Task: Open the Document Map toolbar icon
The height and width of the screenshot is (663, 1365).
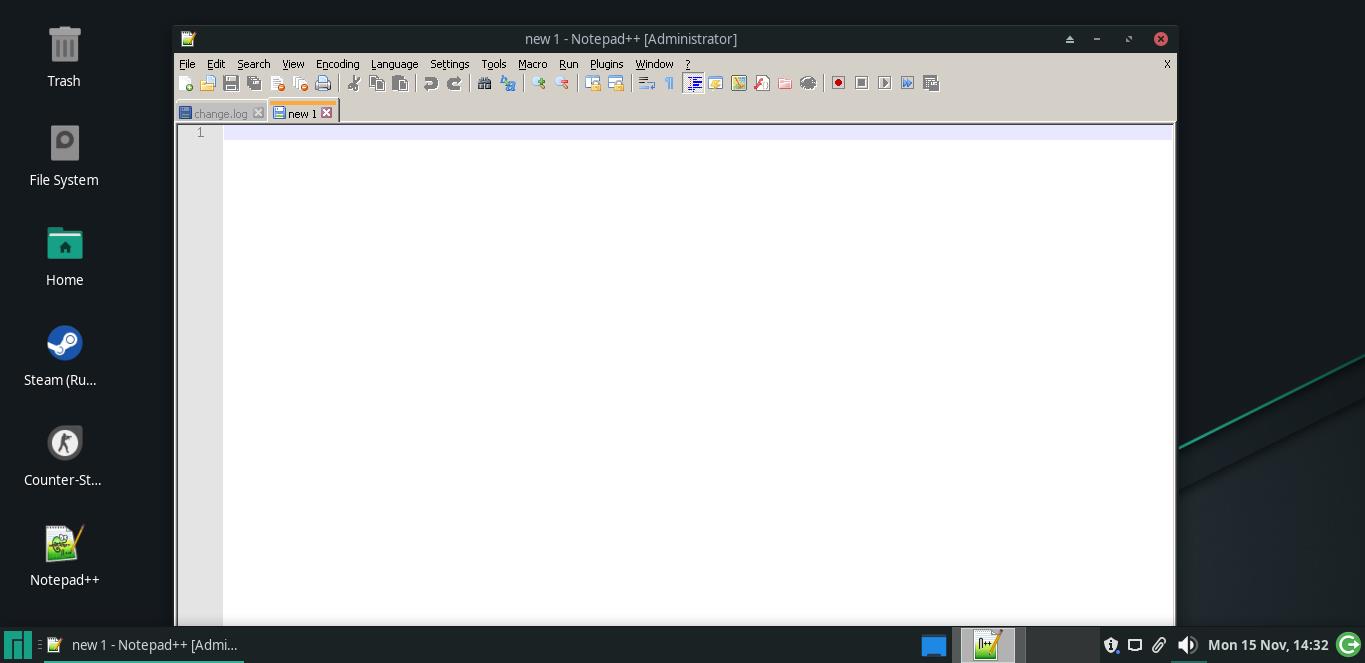Action: 739,83
